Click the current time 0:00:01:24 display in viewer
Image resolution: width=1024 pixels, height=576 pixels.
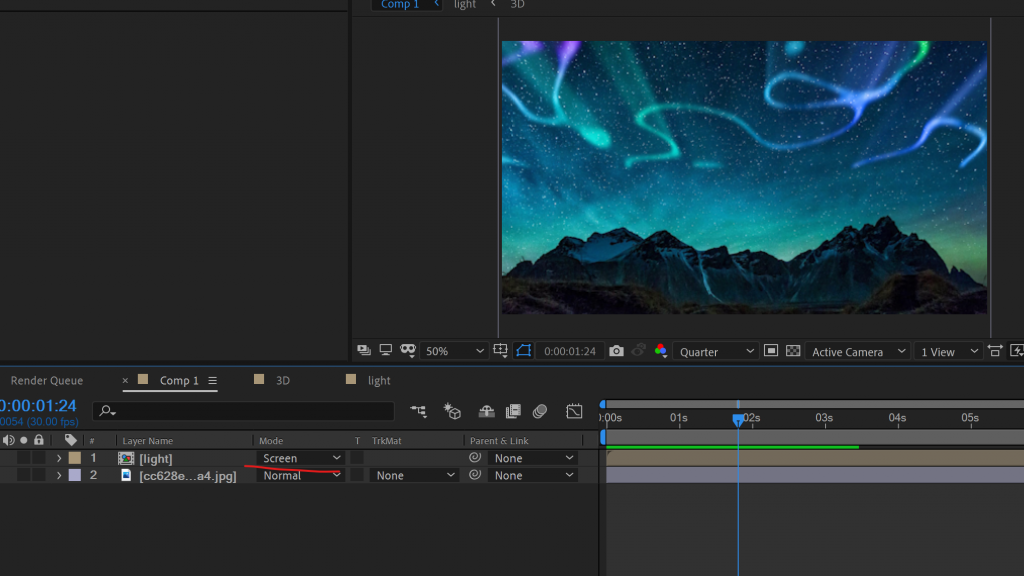tap(570, 351)
